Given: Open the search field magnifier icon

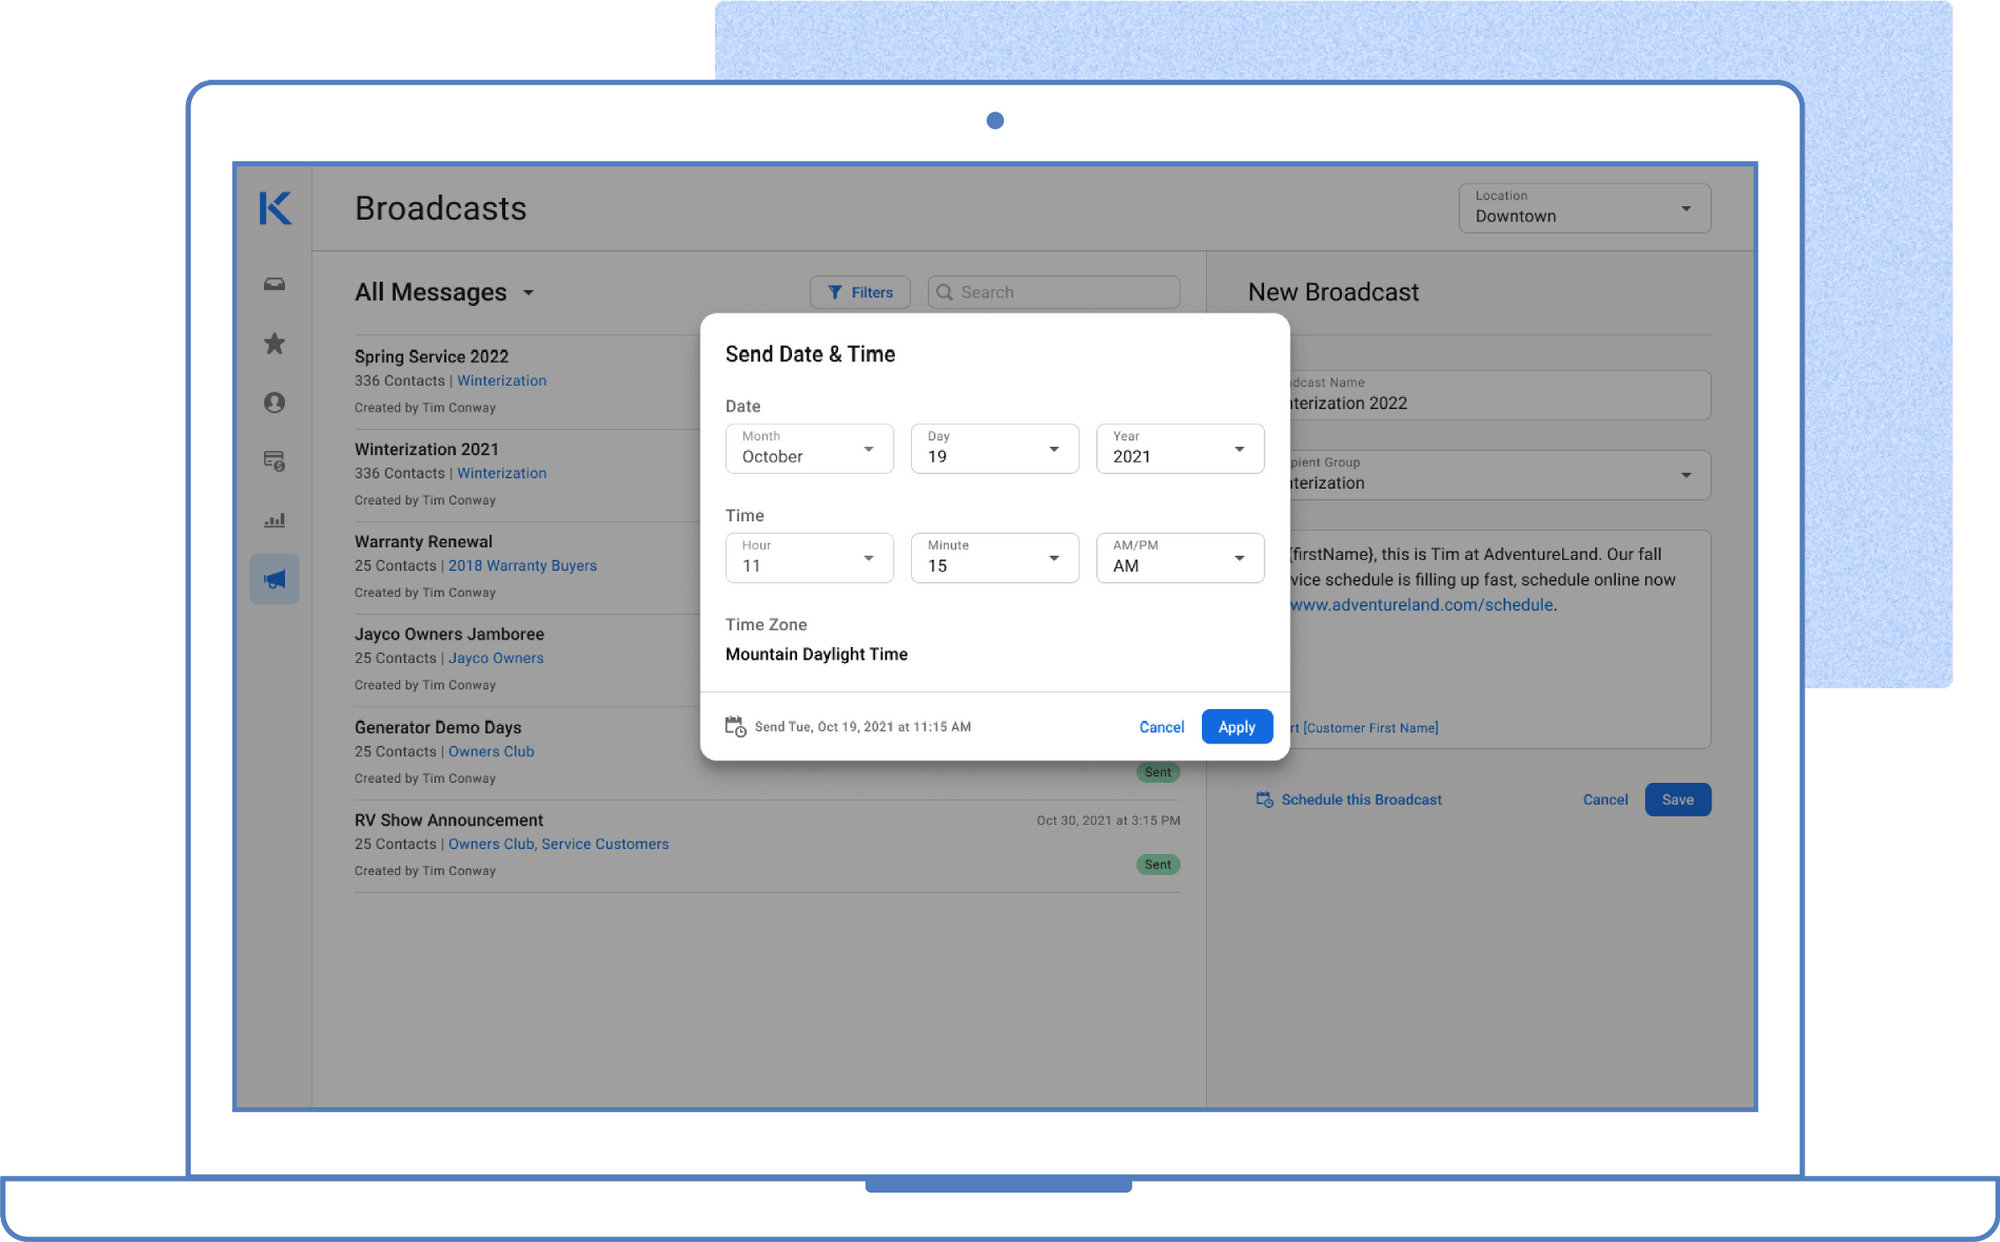Looking at the screenshot, I should pos(944,291).
